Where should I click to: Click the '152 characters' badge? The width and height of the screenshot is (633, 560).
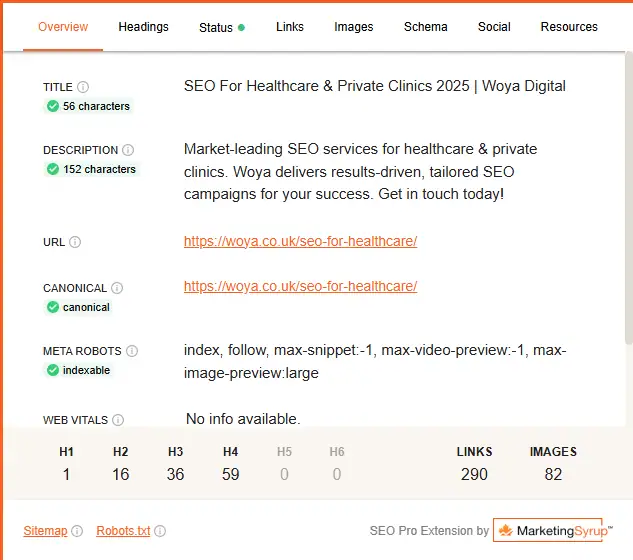pyautogui.click(x=91, y=169)
